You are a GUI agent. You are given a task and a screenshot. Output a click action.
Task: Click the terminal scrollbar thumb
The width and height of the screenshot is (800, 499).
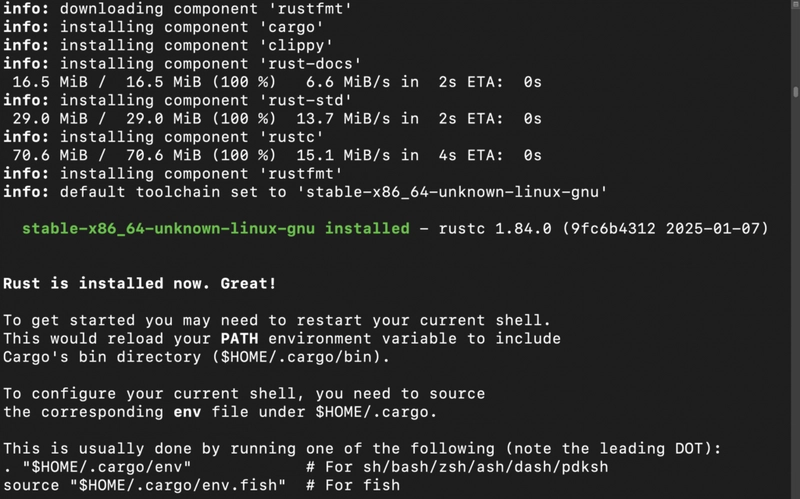click(x=795, y=92)
